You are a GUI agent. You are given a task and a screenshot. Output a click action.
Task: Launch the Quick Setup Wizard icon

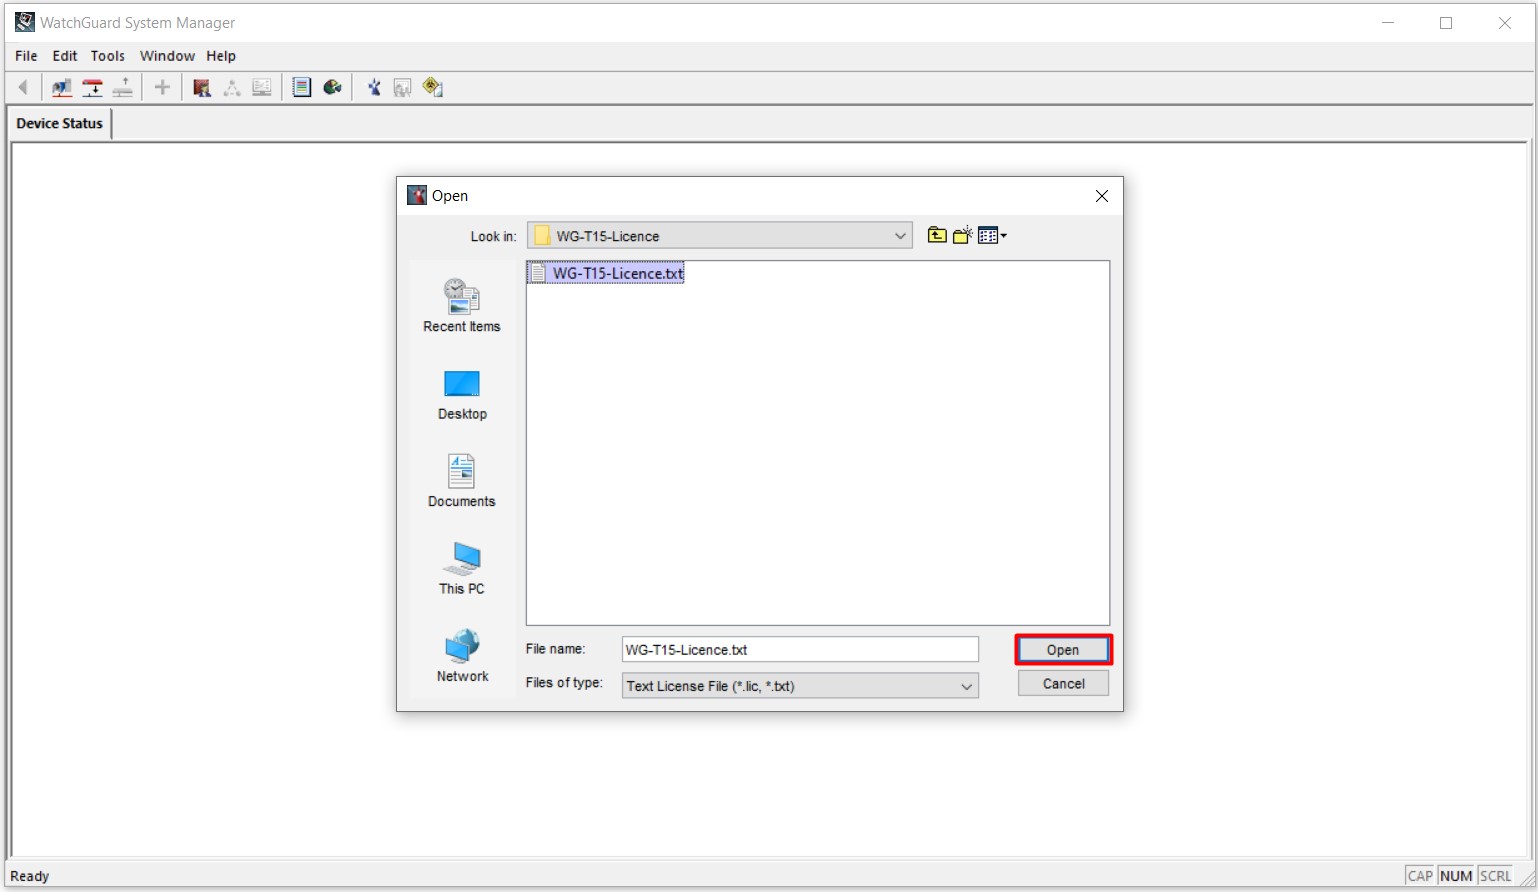pos(374,87)
